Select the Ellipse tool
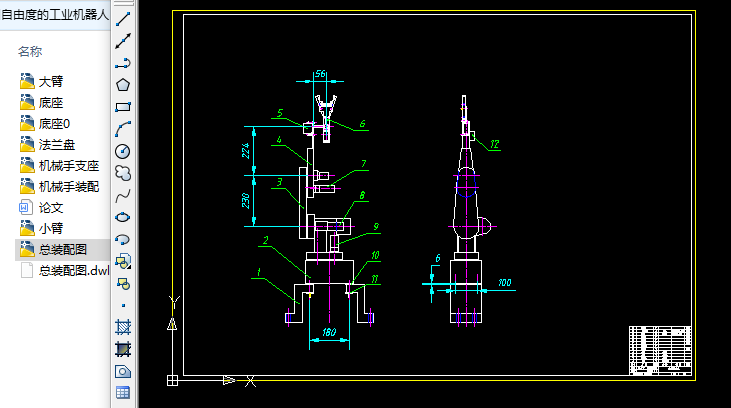 (x=123, y=217)
